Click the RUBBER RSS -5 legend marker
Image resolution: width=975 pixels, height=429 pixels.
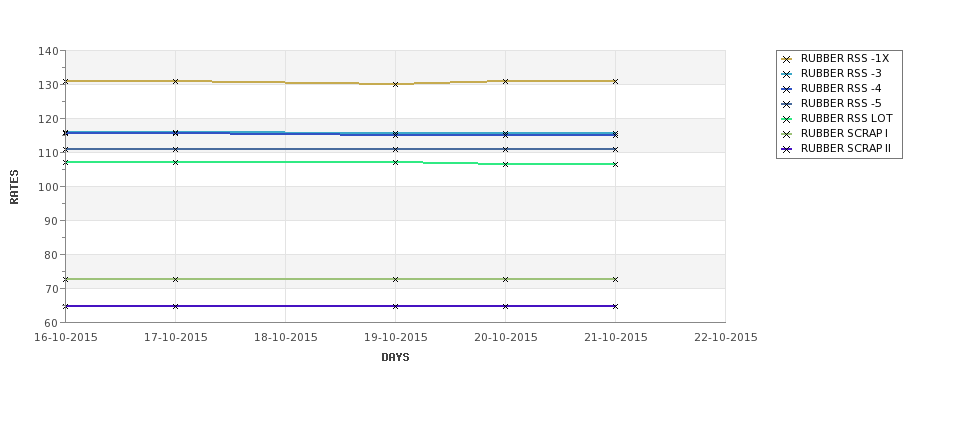[x=787, y=104]
